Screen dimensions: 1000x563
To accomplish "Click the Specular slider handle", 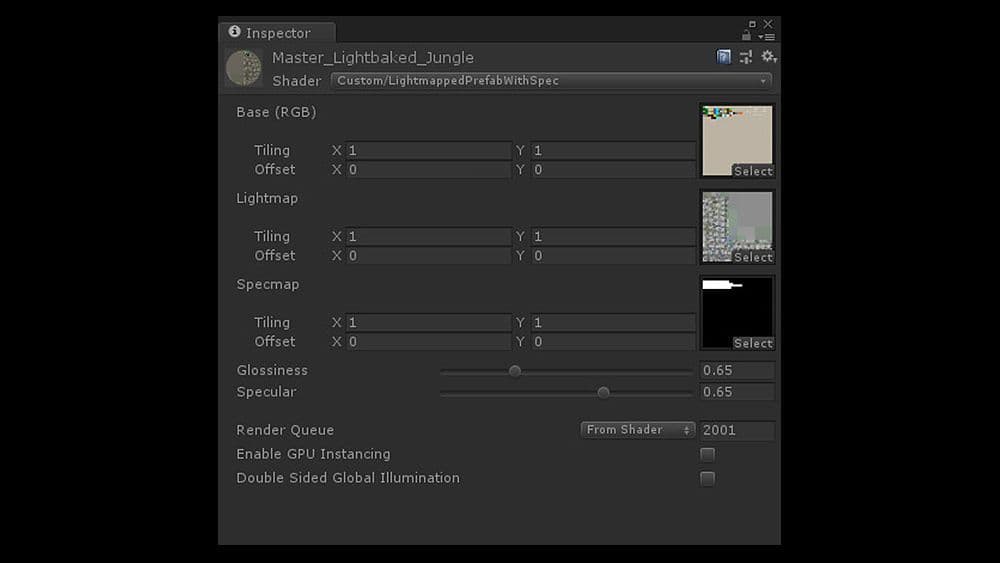I will pos(603,392).
